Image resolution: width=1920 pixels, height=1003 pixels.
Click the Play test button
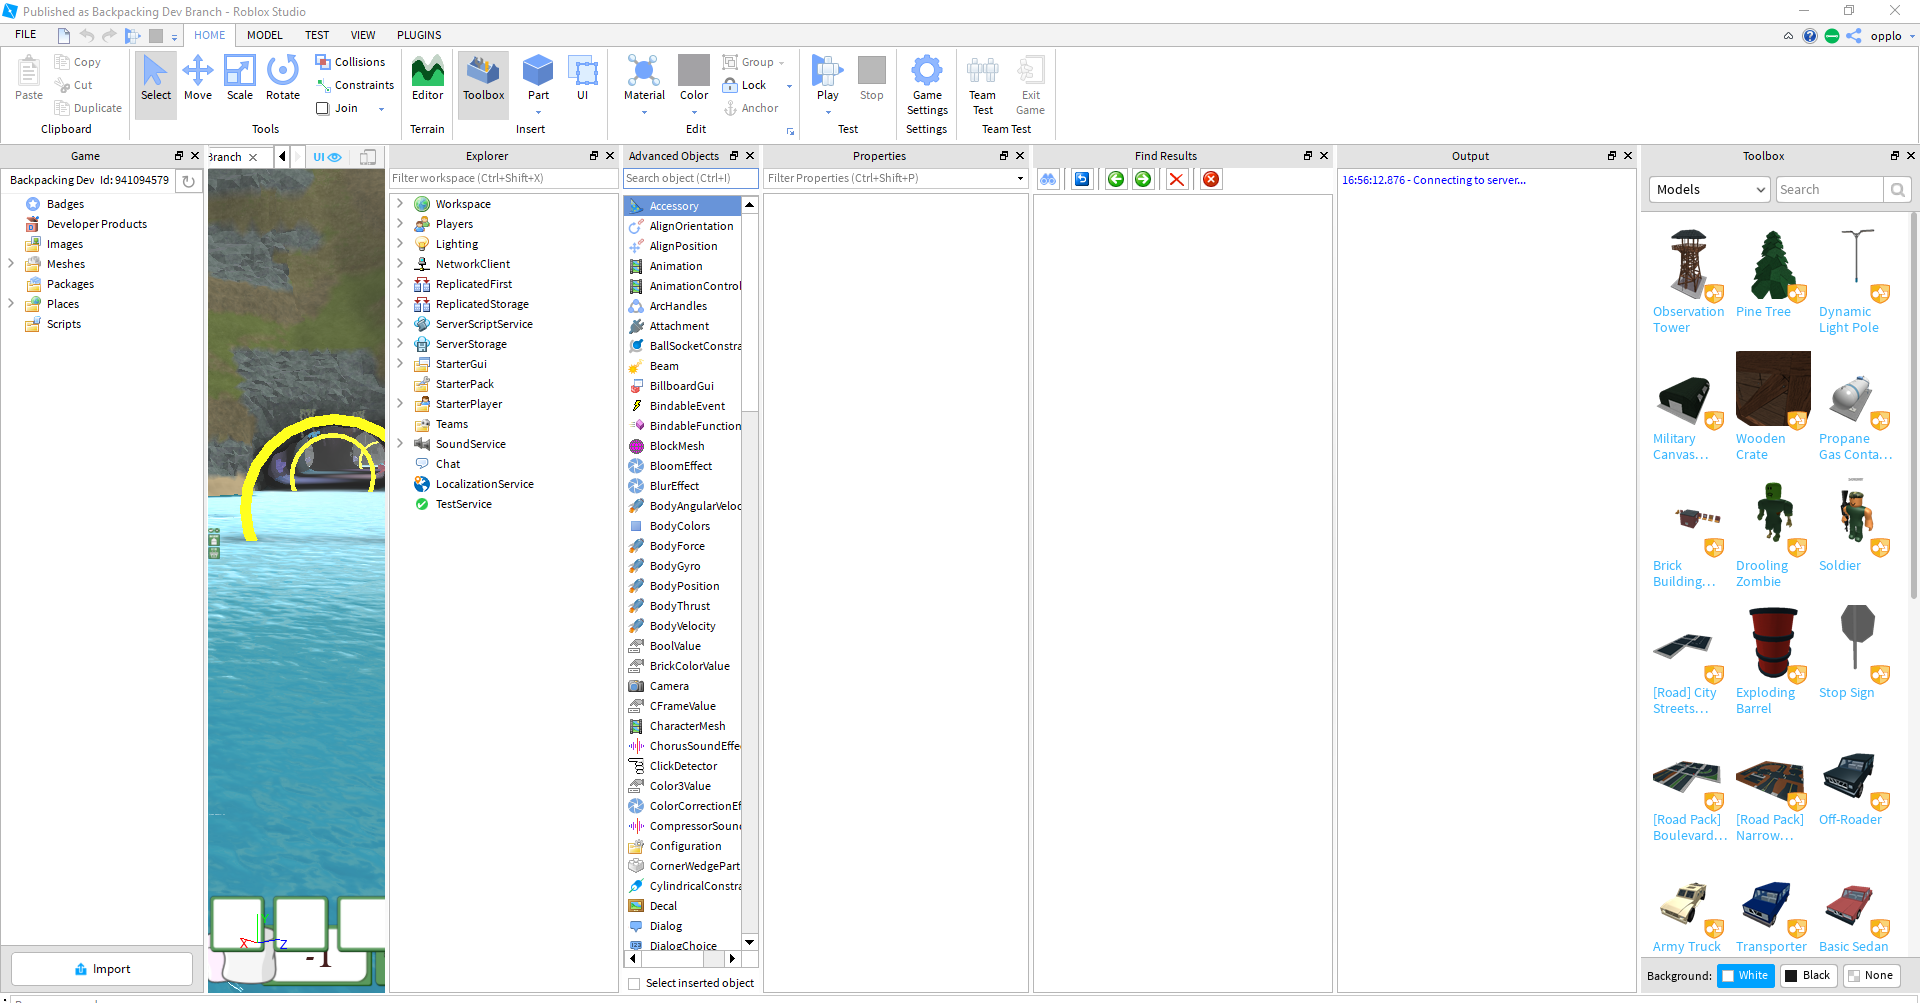827,73
